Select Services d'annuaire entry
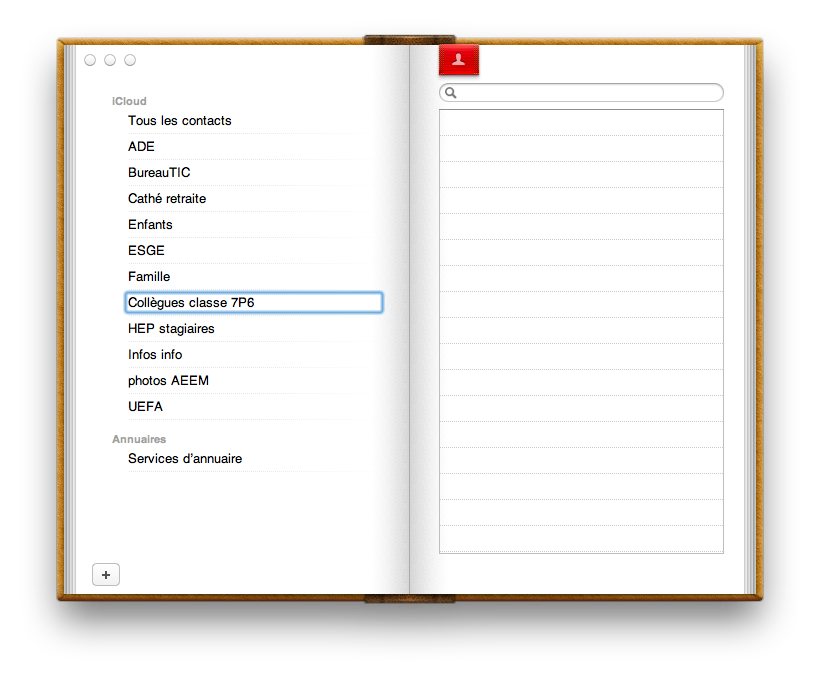This screenshot has height=682, width=820. tap(185, 459)
